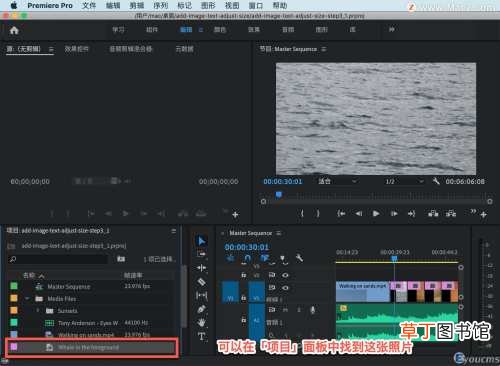Click purple label of Whale in the foreground

point(14,347)
